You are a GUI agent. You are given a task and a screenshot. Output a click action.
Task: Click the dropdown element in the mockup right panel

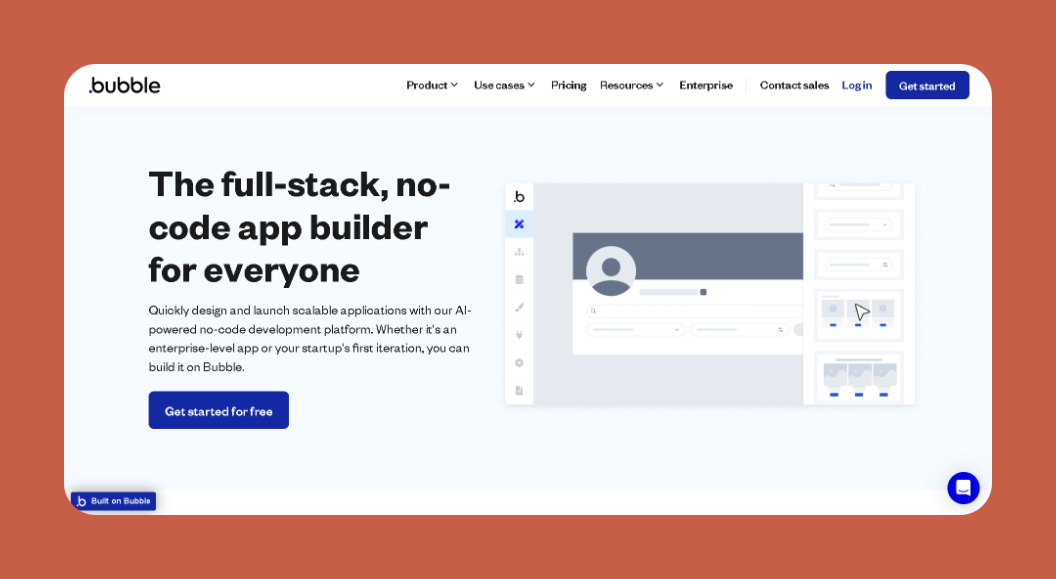pyautogui.click(x=859, y=225)
